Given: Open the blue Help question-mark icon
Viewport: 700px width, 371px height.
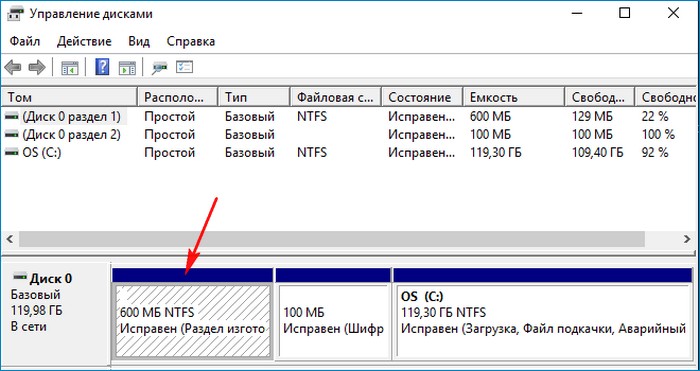Looking at the screenshot, I should coord(102,67).
